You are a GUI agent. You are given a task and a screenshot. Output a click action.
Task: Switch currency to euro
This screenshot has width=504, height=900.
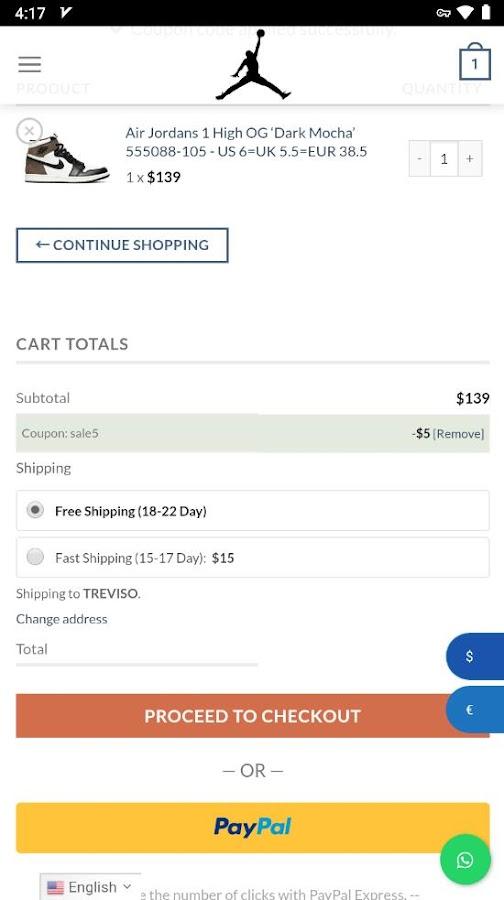point(475,709)
